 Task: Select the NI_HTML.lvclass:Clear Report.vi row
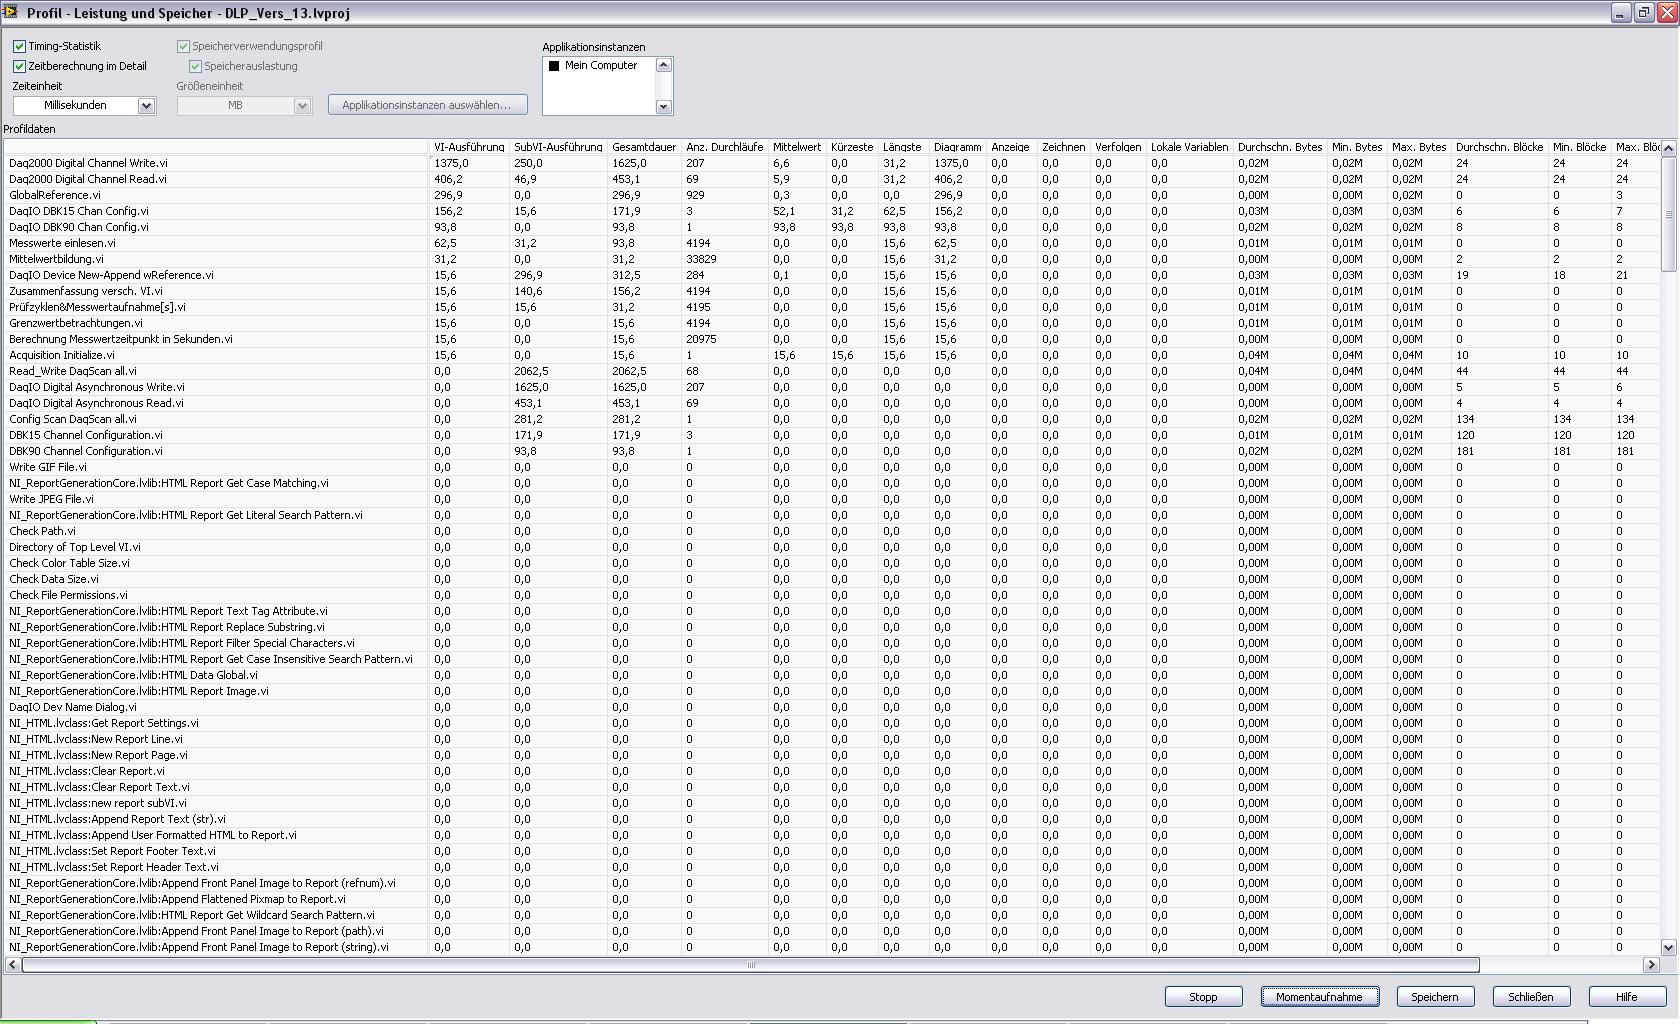tap(832, 771)
